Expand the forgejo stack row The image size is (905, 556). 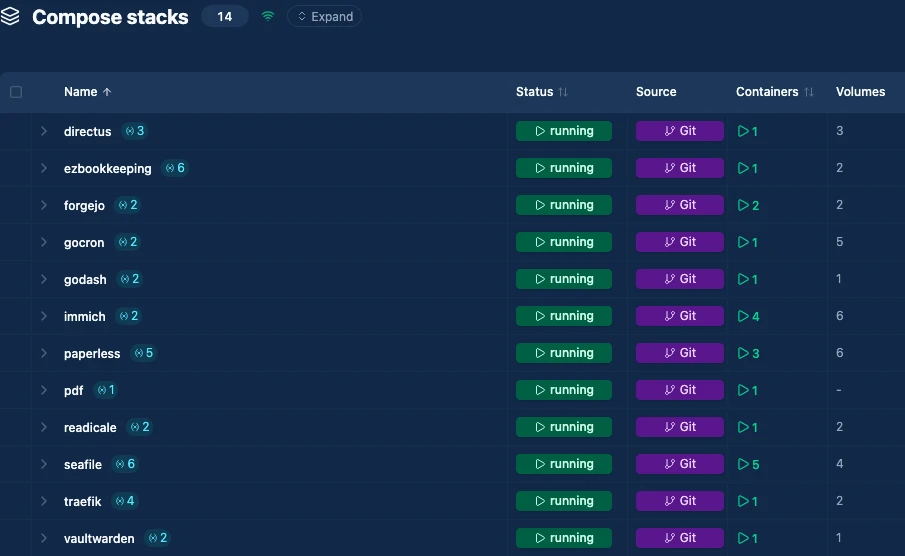coord(44,205)
